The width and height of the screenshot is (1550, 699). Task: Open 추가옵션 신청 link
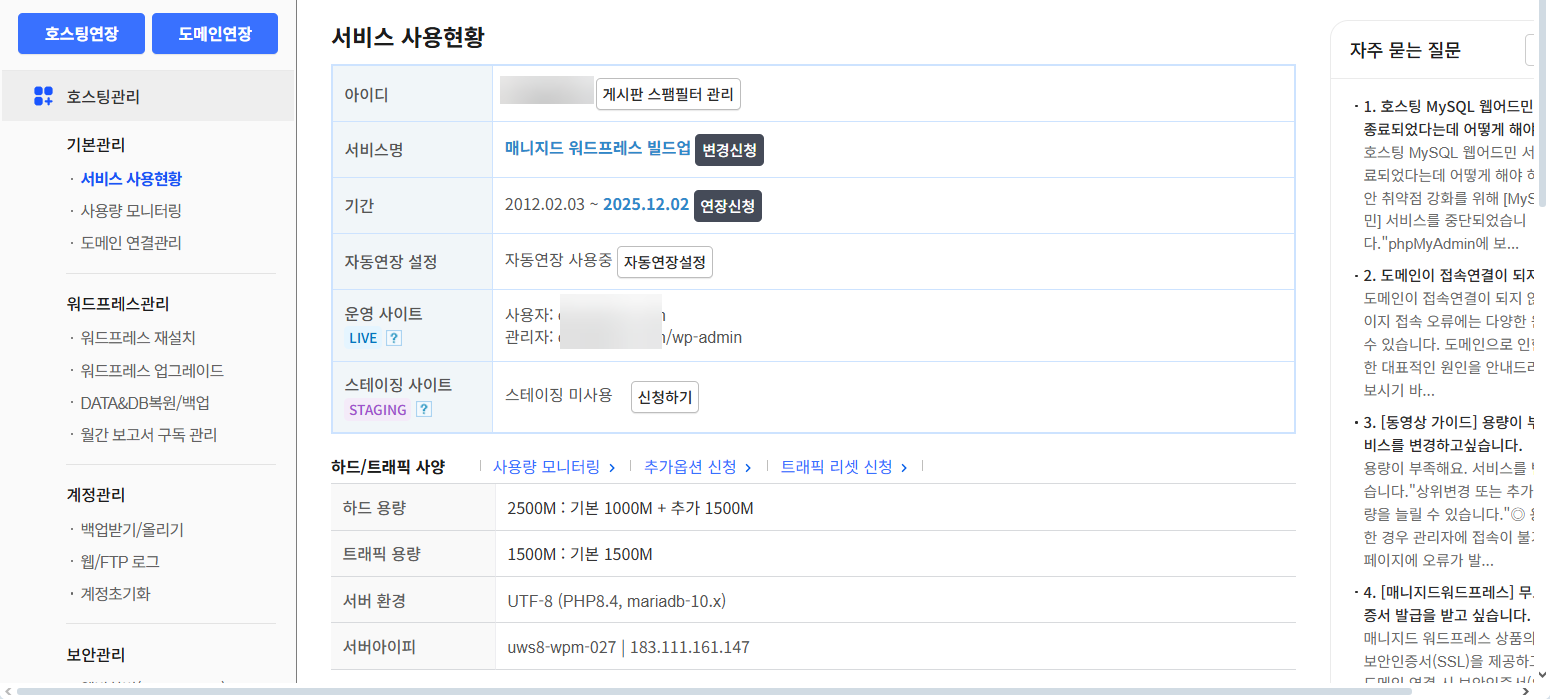(x=698, y=467)
